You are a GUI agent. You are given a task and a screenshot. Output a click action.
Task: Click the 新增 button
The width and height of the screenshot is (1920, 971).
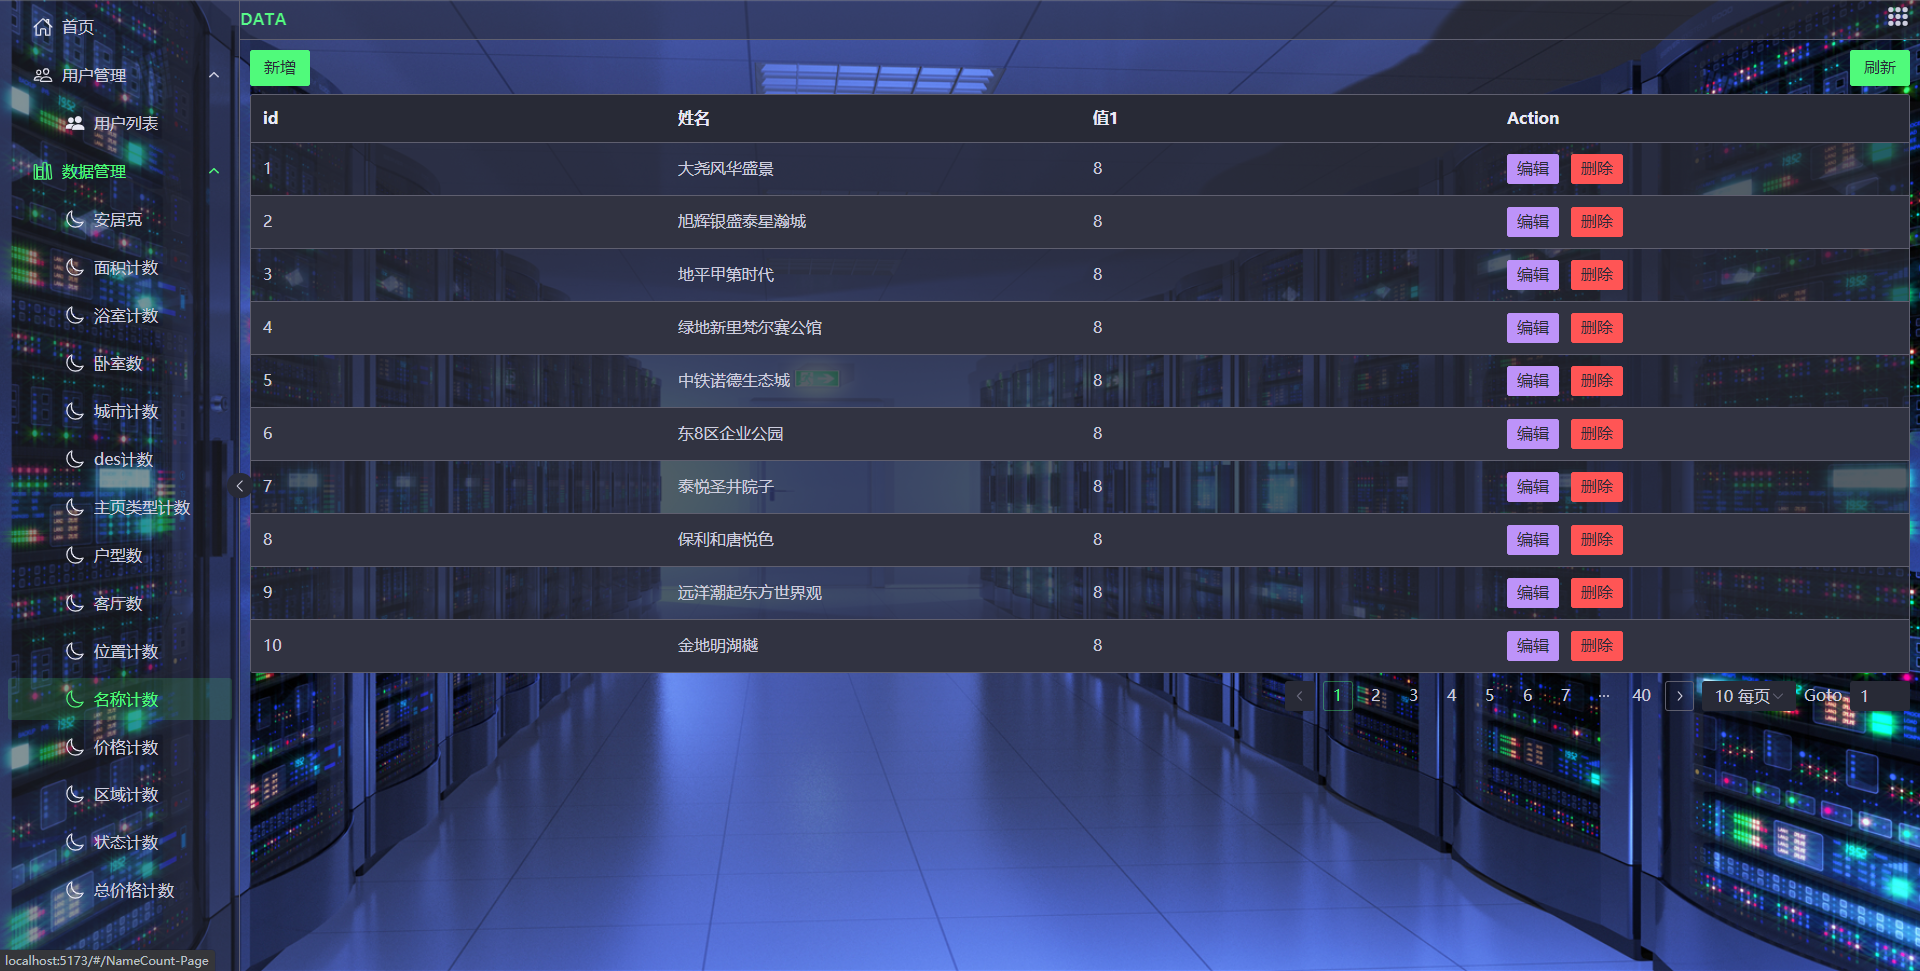click(280, 68)
